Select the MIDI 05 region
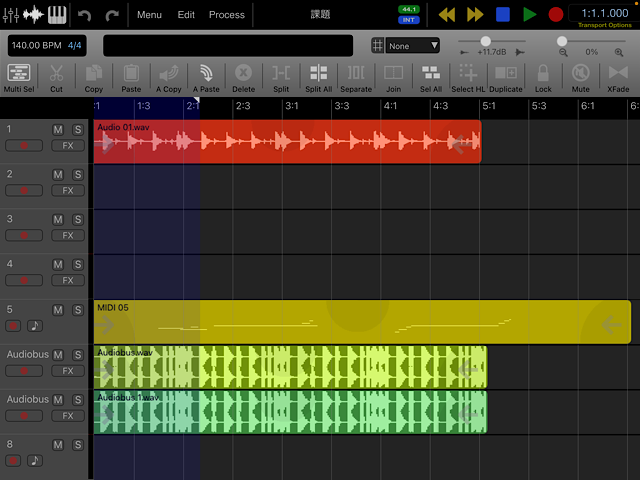This screenshot has width=640, height=480. click(x=362, y=322)
